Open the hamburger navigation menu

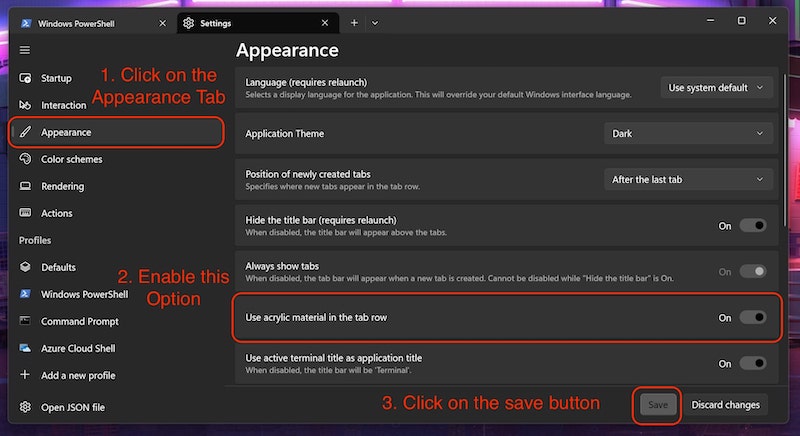(x=24, y=50)
